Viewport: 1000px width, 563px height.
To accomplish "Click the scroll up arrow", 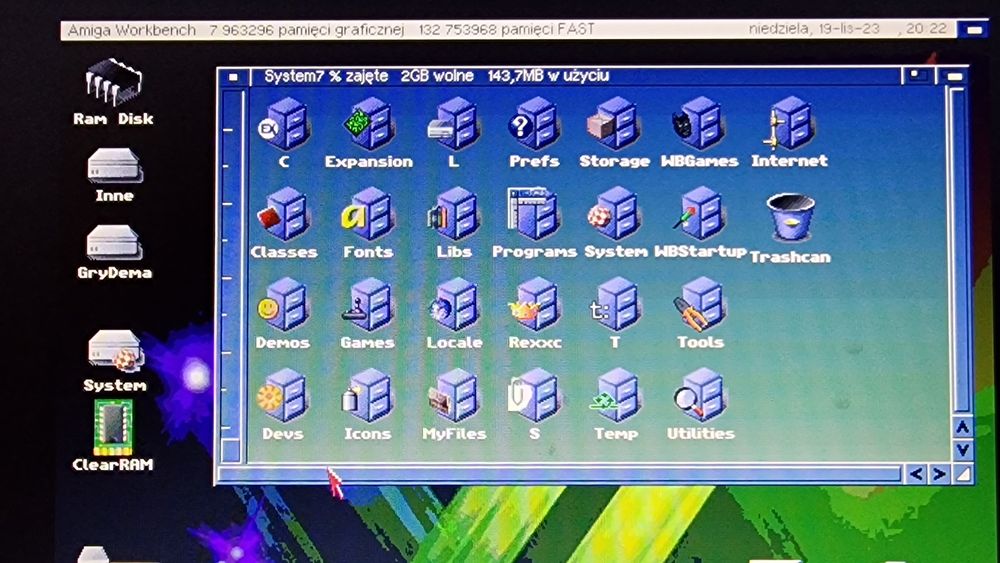I will coord(962,427).
